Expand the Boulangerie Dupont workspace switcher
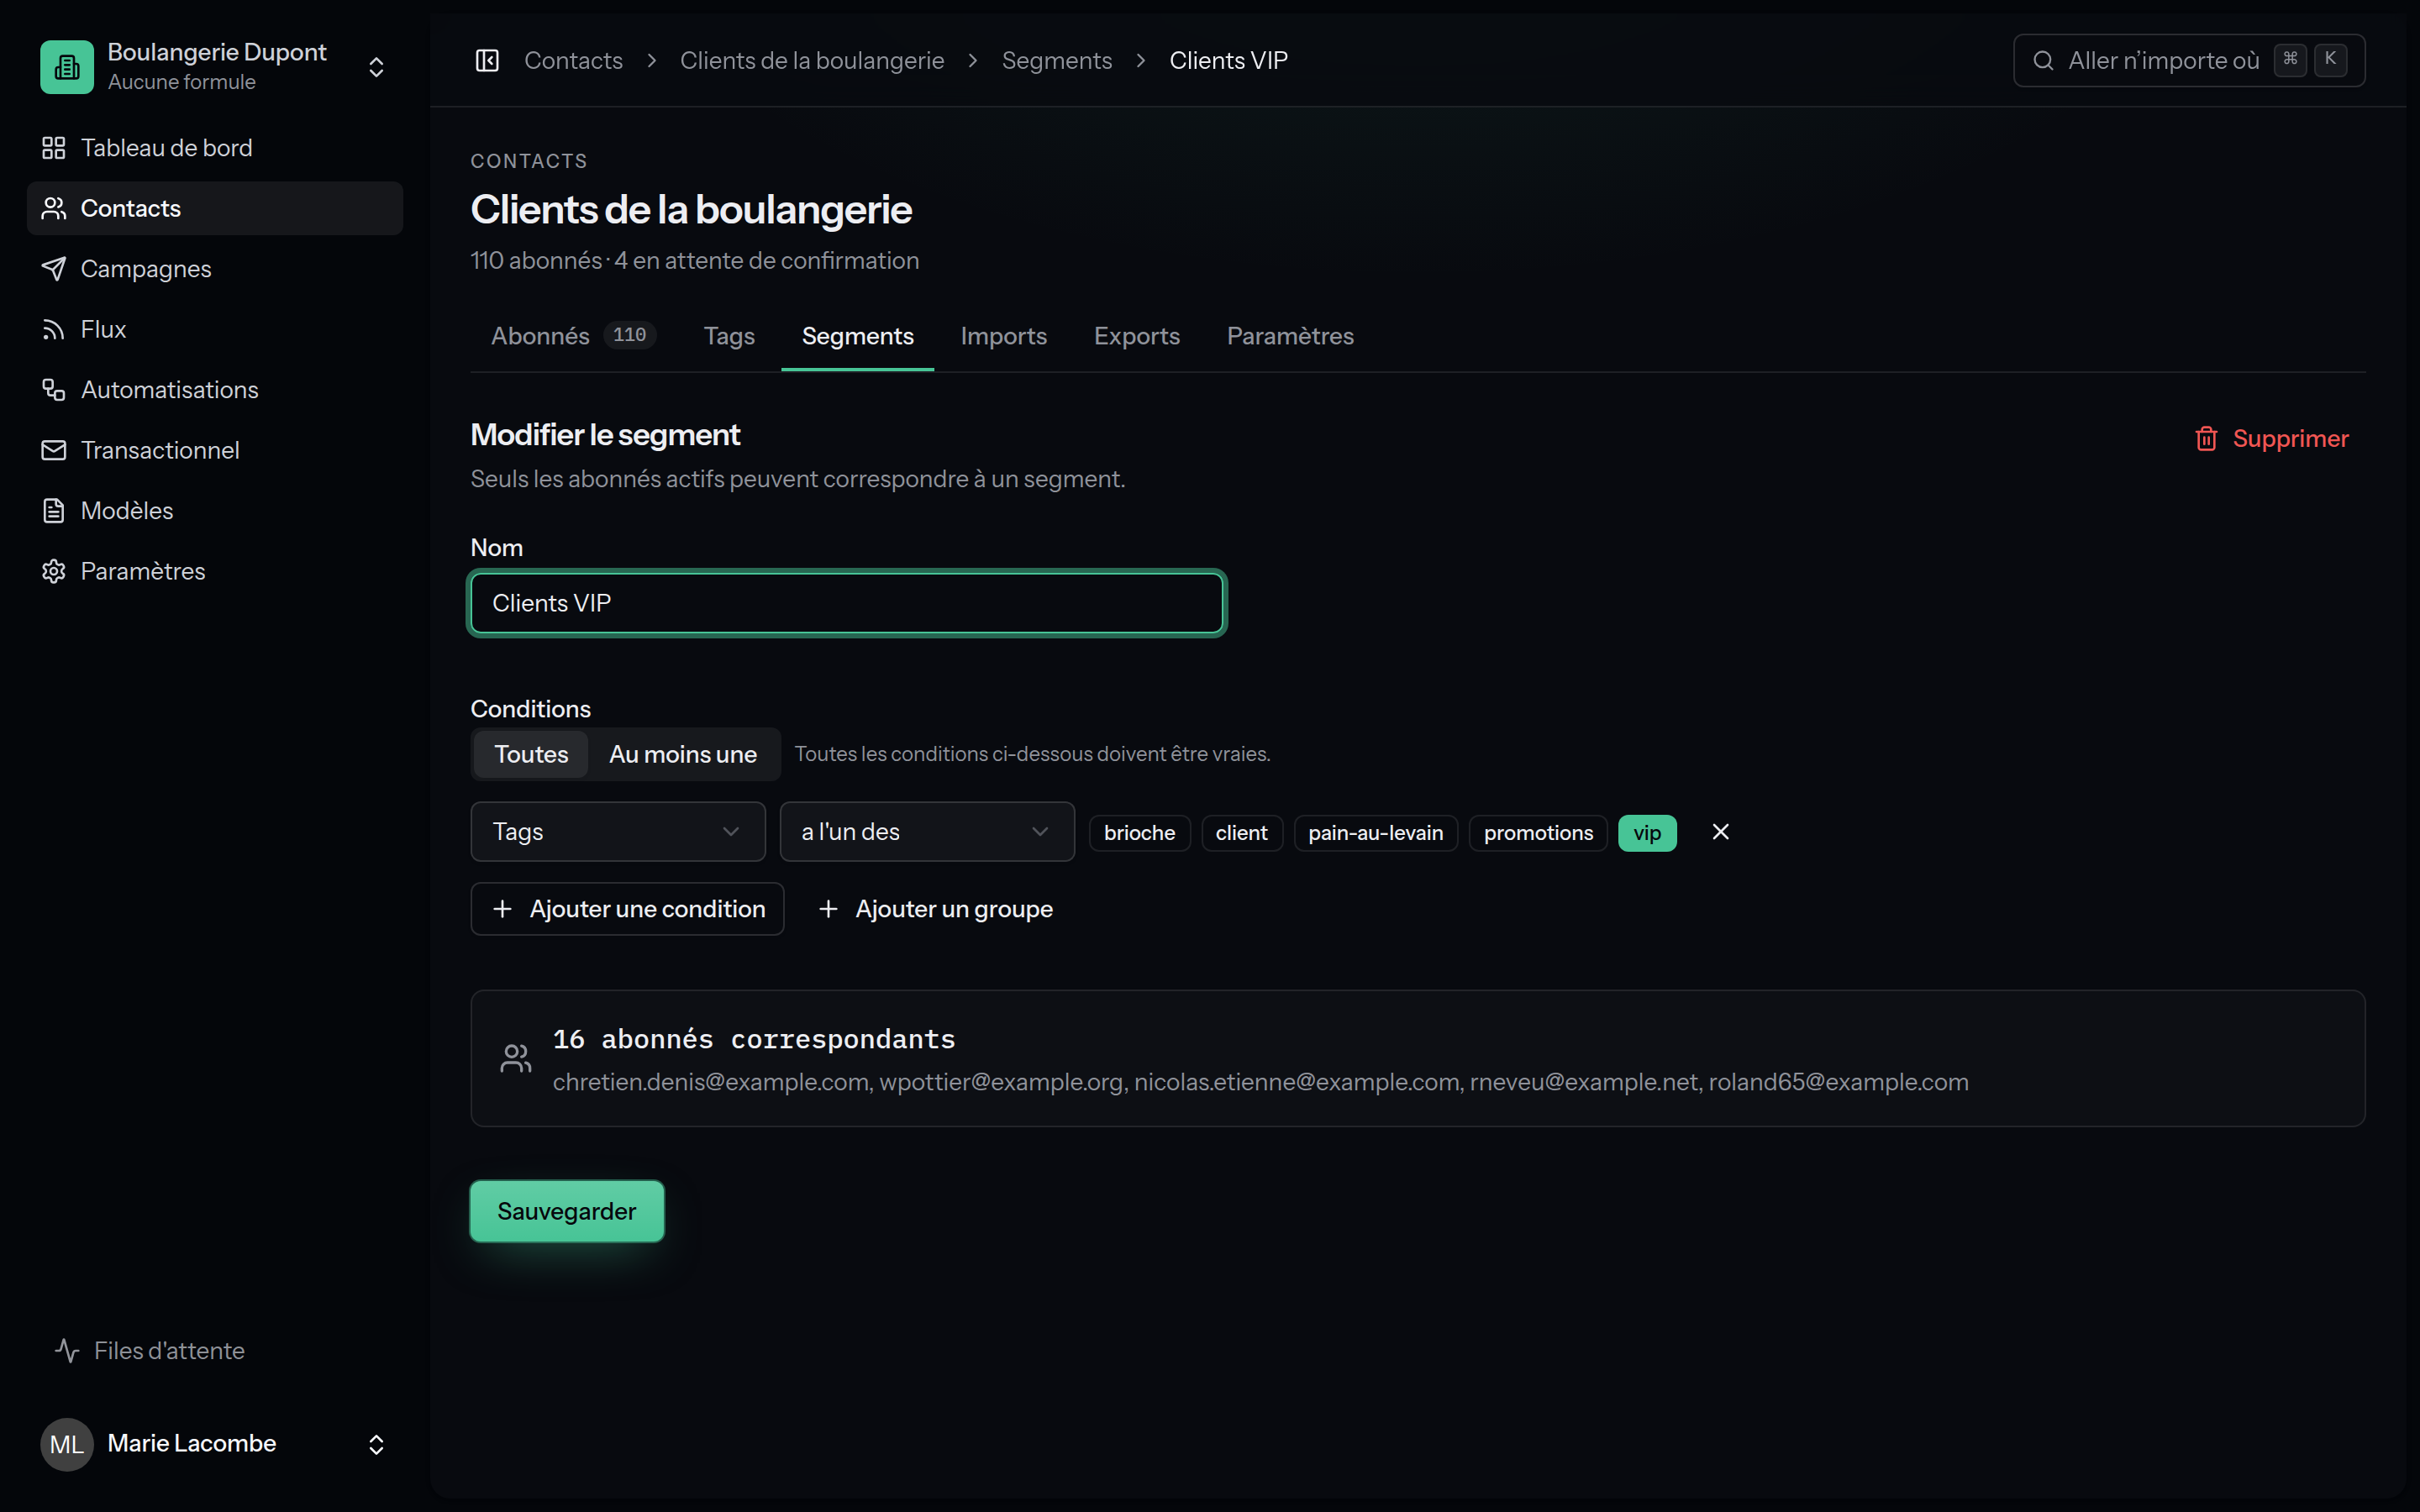Viewport: 2420px width, 1512px height. pyautogui.click(x=376, y=67)
